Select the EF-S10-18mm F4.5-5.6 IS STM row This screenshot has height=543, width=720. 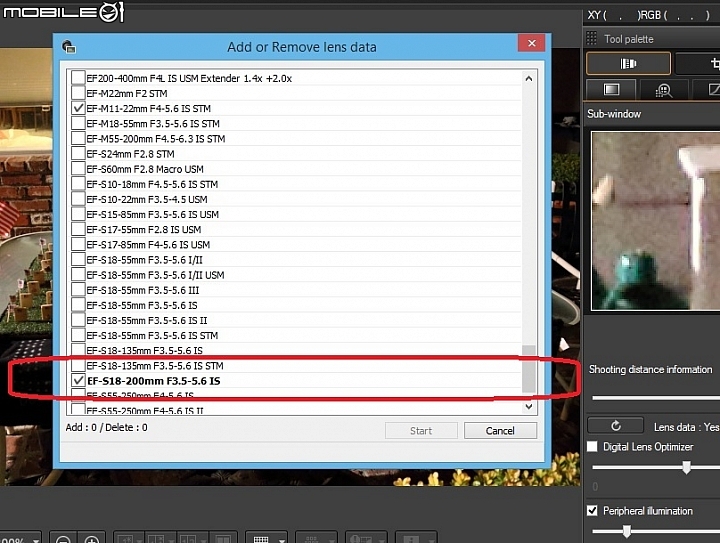(x=296, y=184)
